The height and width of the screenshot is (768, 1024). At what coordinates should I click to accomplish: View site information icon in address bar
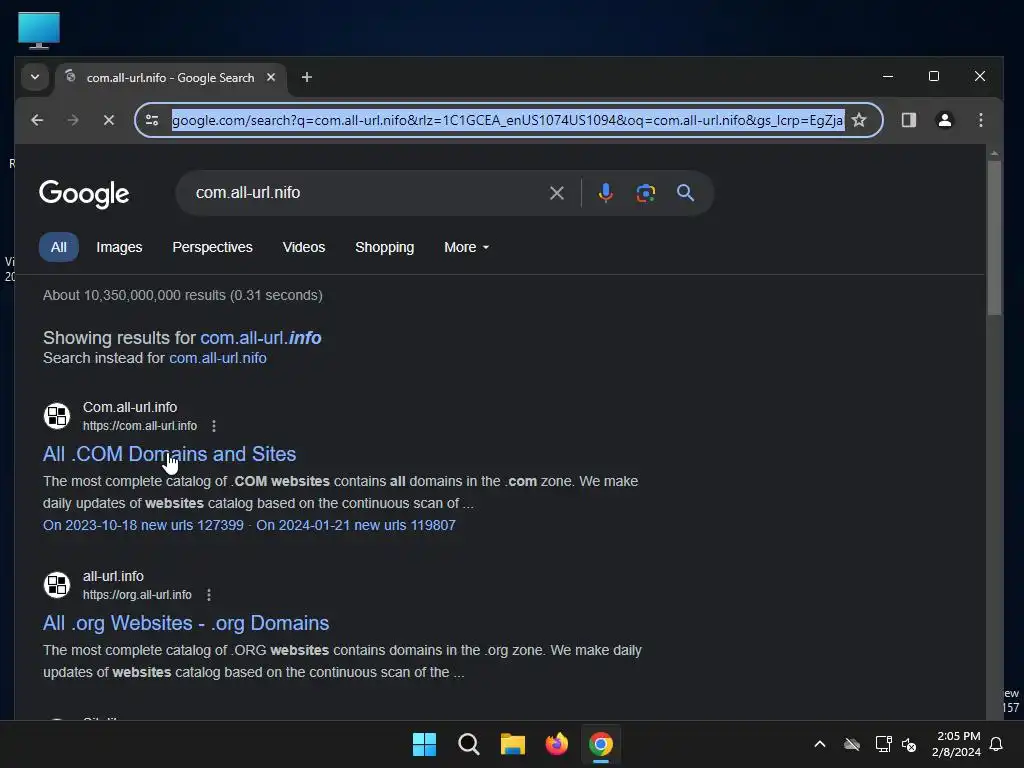[x=152, y=120]
